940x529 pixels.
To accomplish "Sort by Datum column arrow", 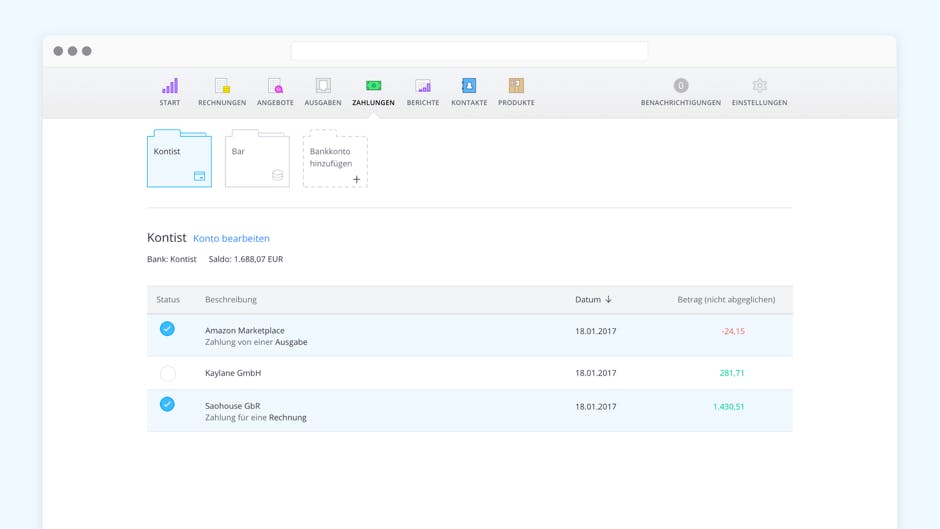I will pyautogui.click(x=608, y=299).
